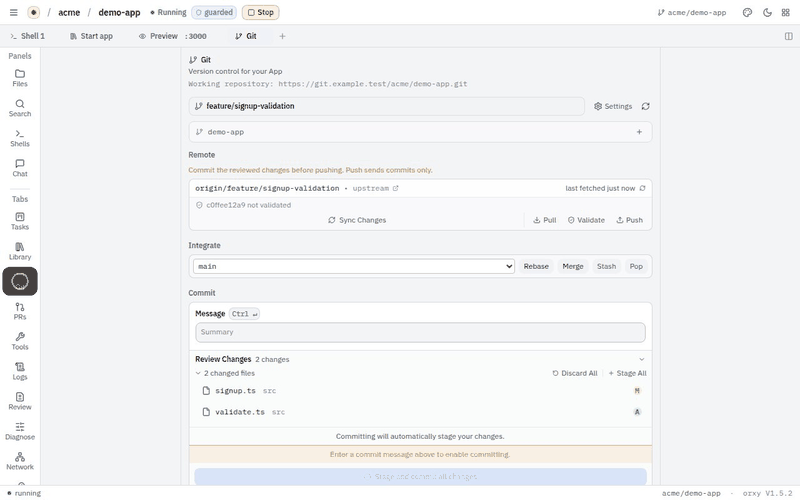Open the Diagnose sidebar item
The width and height of the screenshot is (800, 500).
click(20, 432)
